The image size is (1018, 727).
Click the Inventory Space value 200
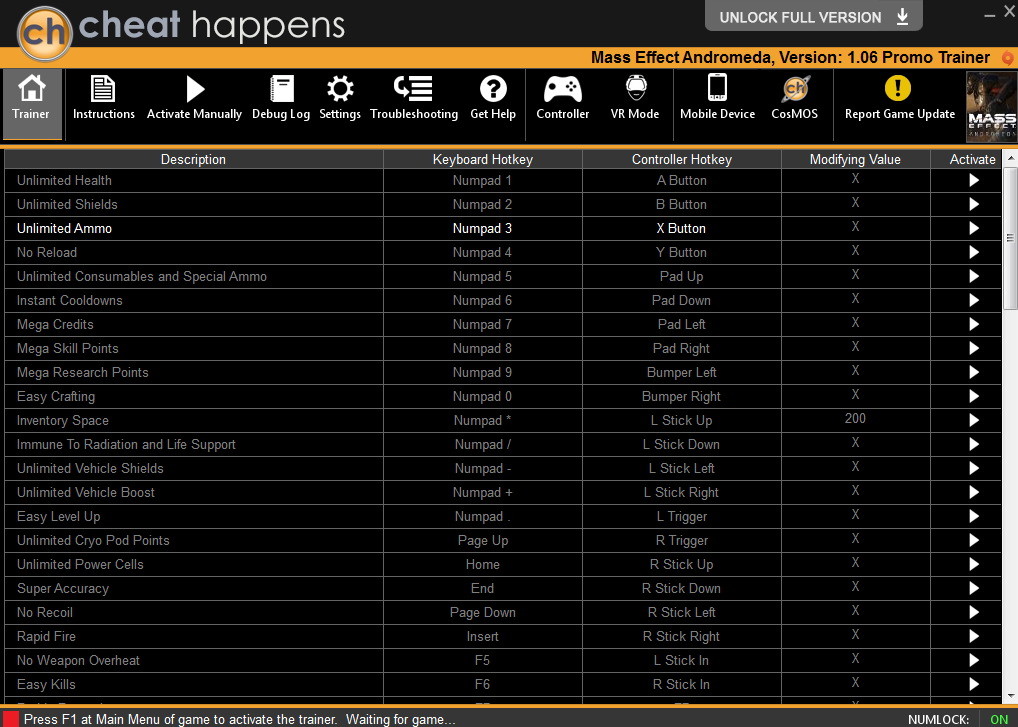click(855, 419)
